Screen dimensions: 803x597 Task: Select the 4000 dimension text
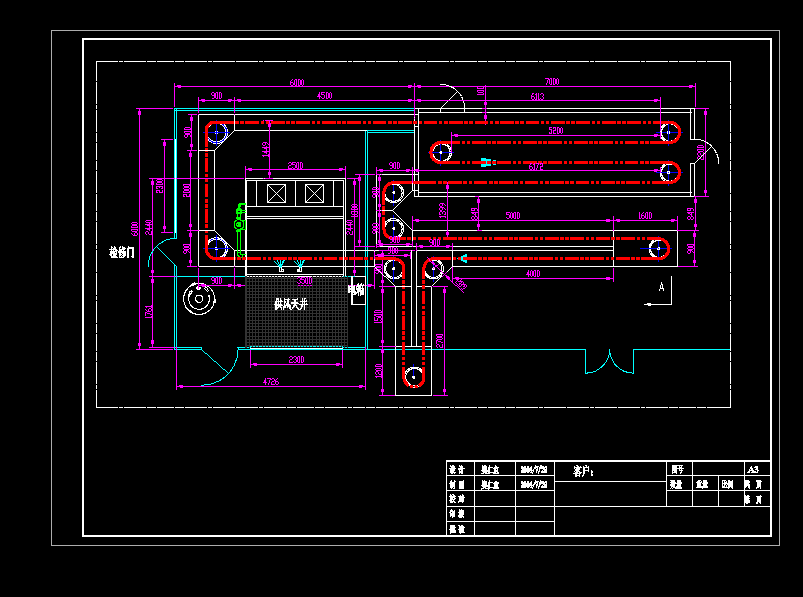[533, 274]
